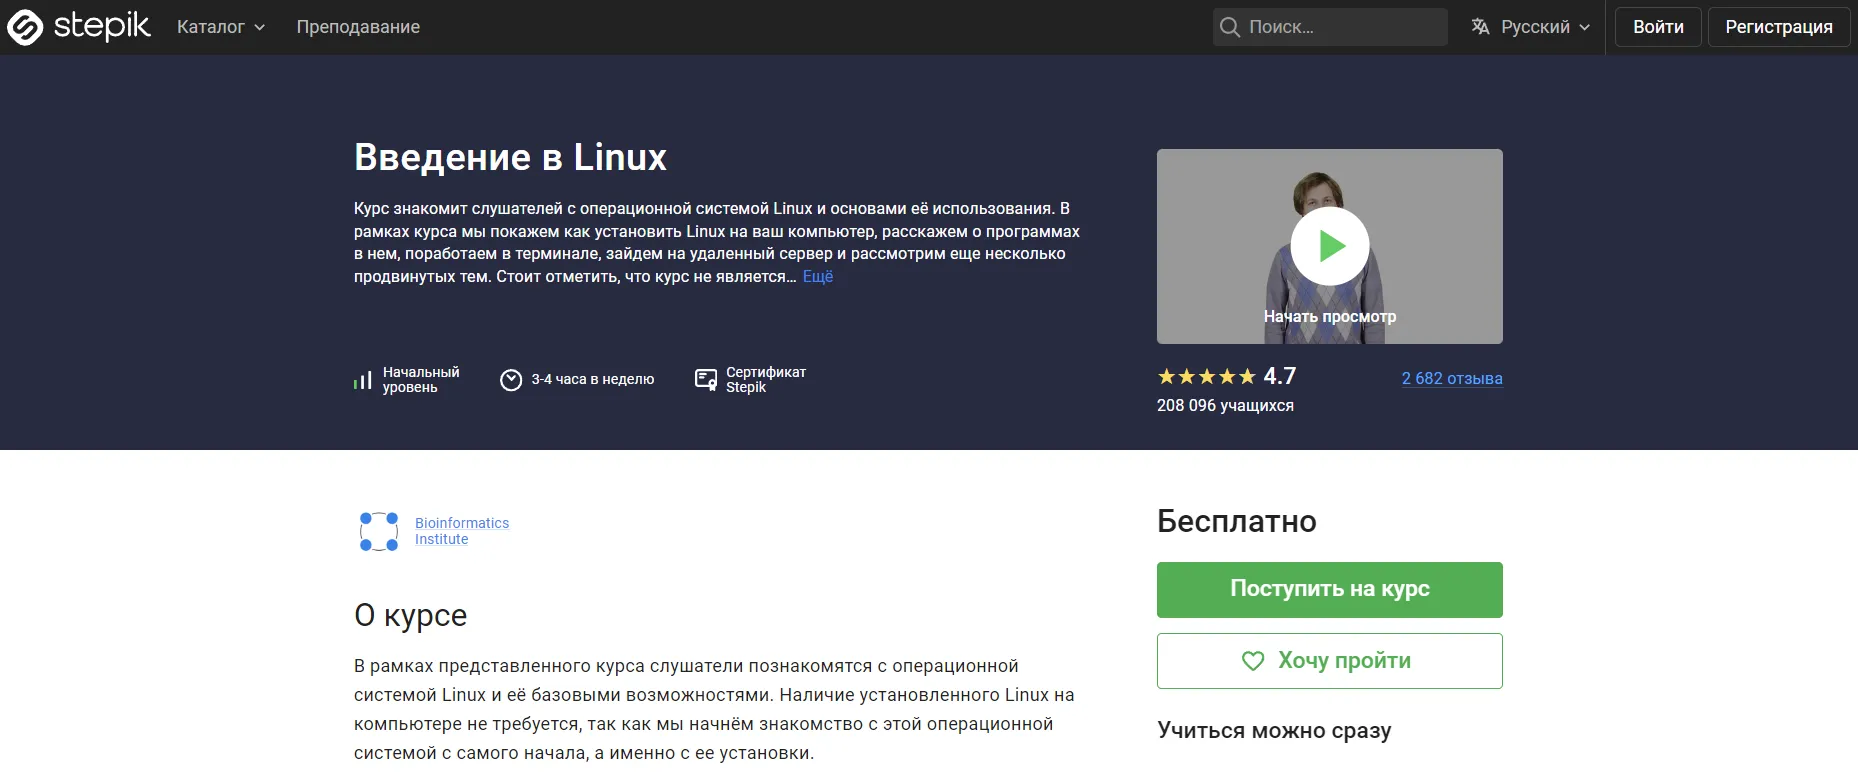Click the Stepik certificate icon
Viewport: 1858px width, 776px height.
click(x=706, y=380)
